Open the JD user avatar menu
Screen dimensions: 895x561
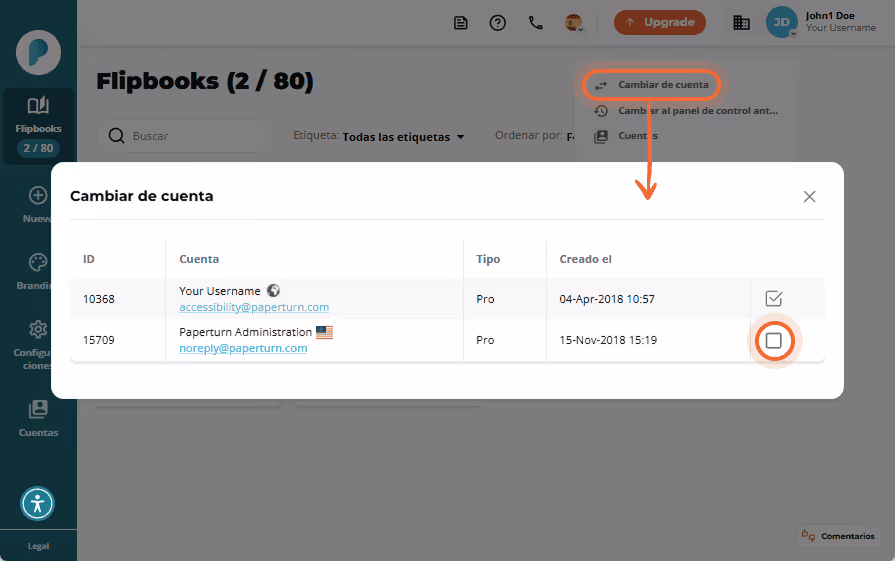pyautogui.click(x=781, y=22)
